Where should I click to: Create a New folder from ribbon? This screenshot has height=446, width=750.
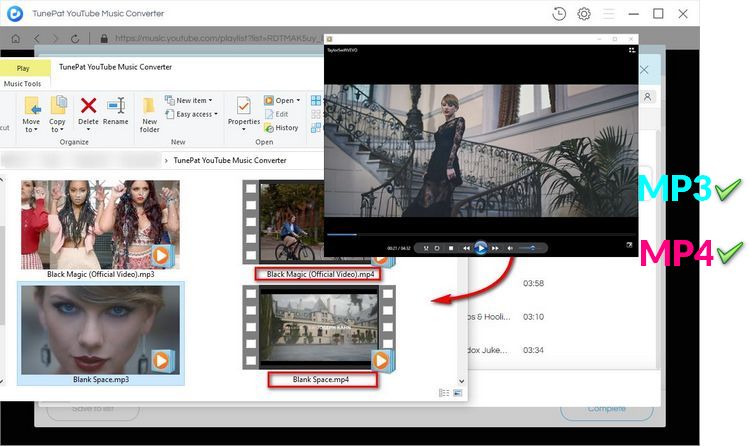point(149,114)
